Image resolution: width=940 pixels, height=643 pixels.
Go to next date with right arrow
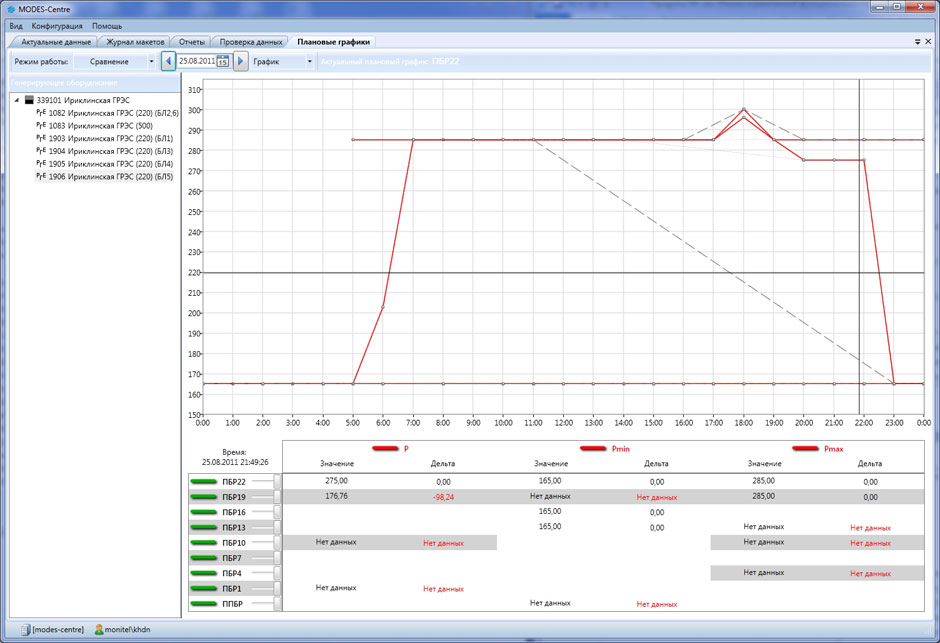tap(240, 61)
